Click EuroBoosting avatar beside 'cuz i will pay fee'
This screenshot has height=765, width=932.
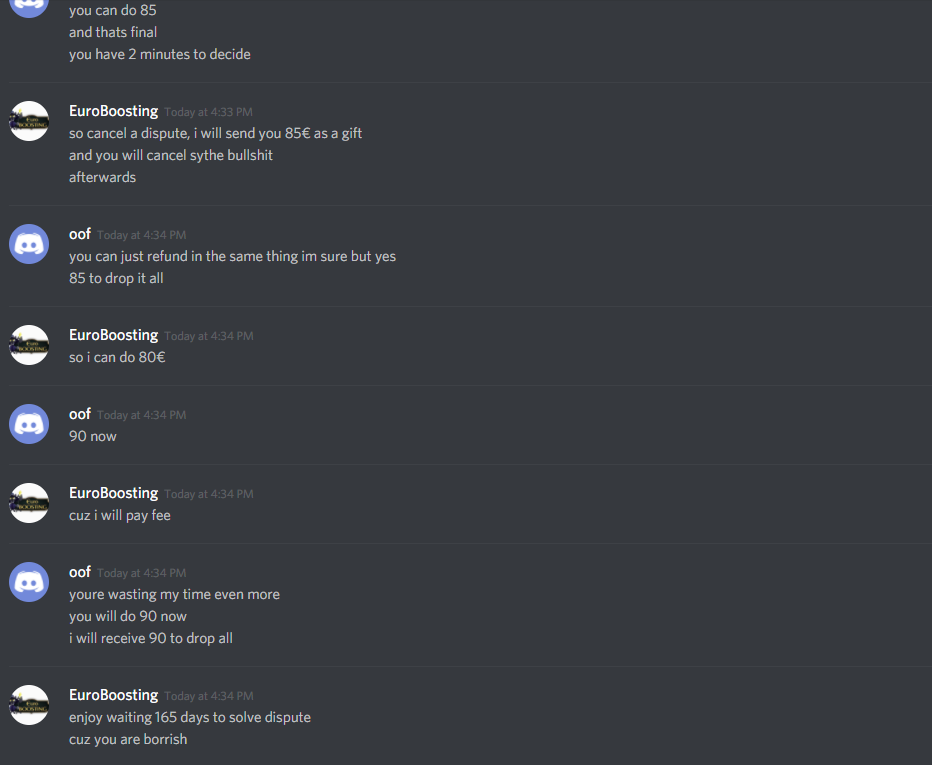(29, 503)
